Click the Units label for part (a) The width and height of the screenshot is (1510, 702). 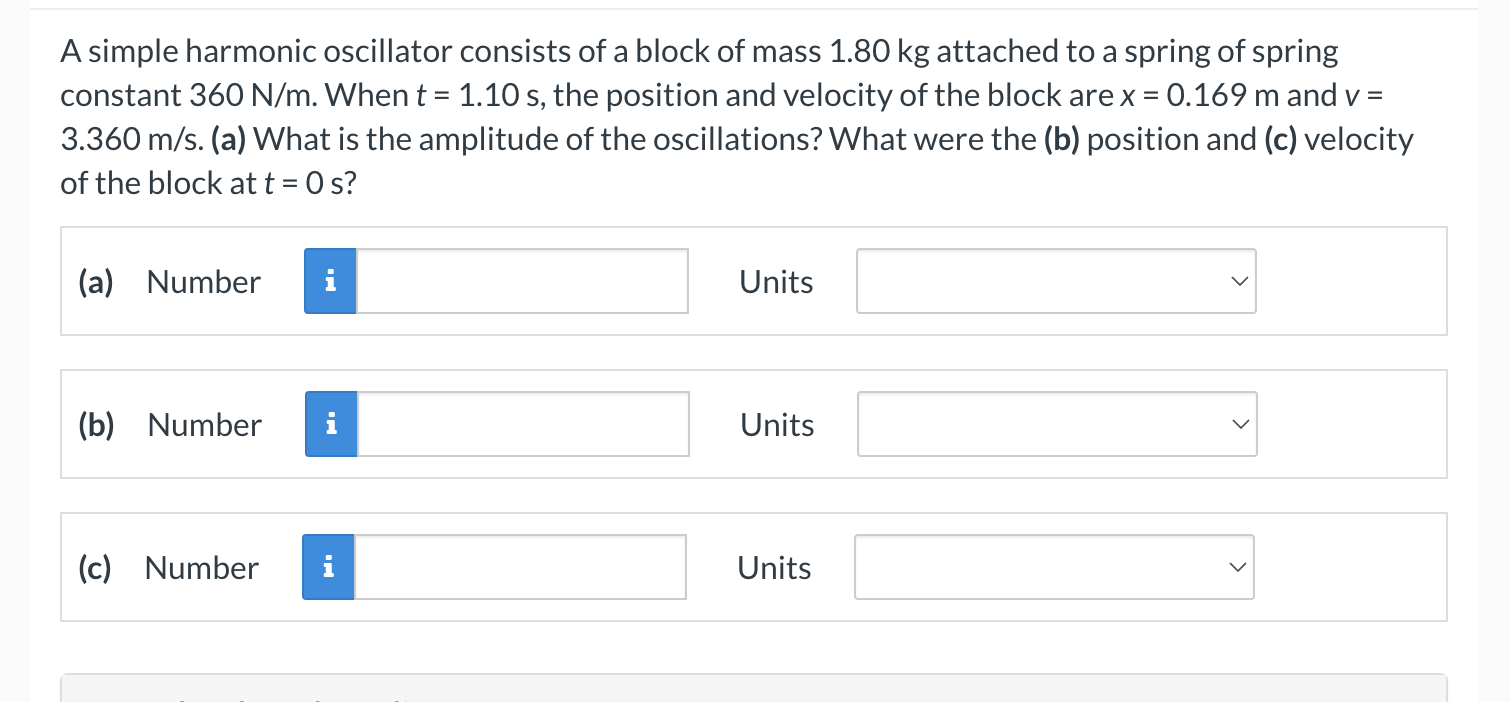pos(776,281)
